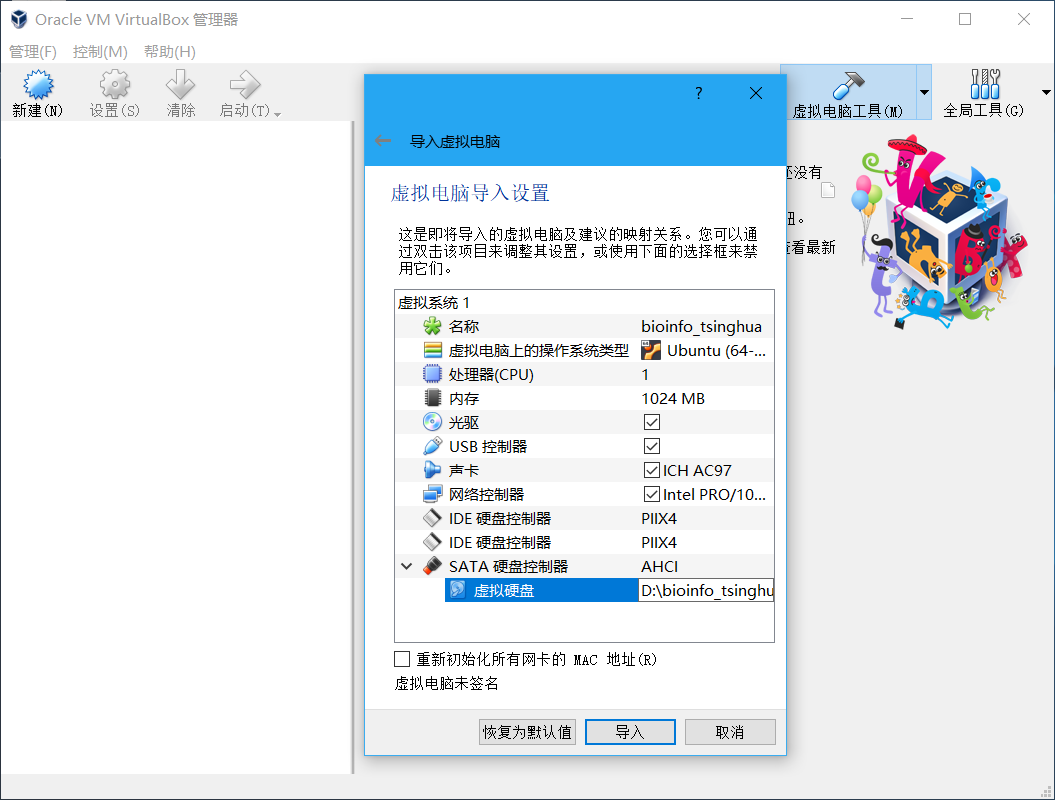Disable the USB controller (USB 控制器) checkbox
Image resolution: width=1055 pixels, height=800 pixels.
[652, 446]
